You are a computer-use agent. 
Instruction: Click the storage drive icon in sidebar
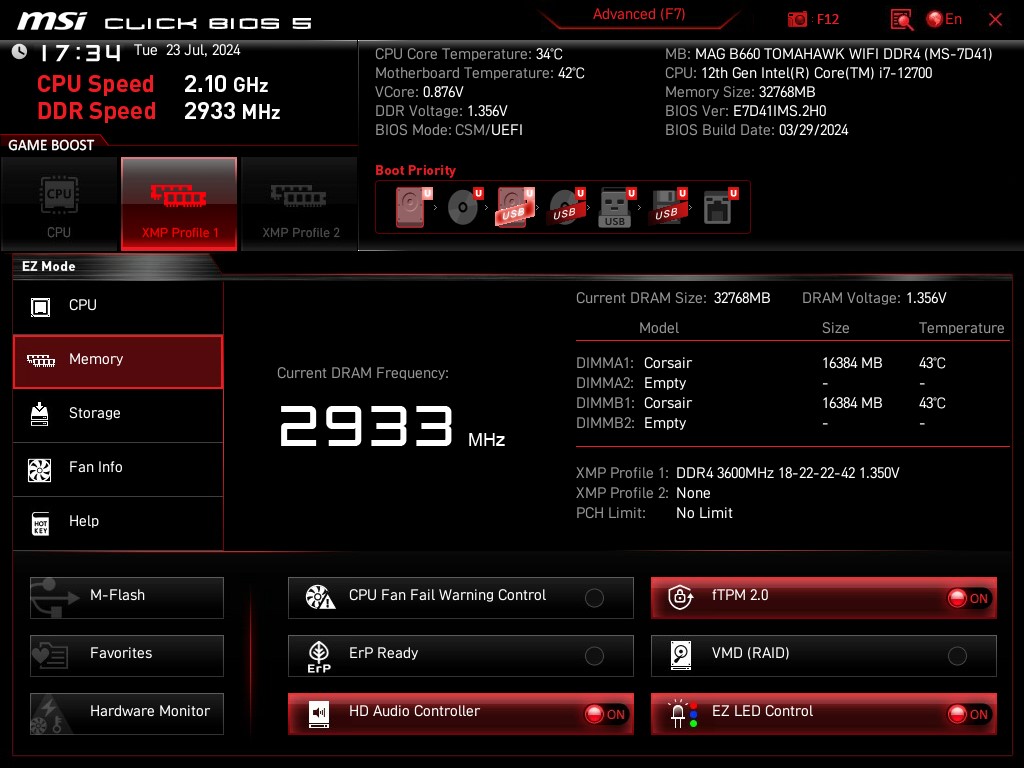[40, 414]
